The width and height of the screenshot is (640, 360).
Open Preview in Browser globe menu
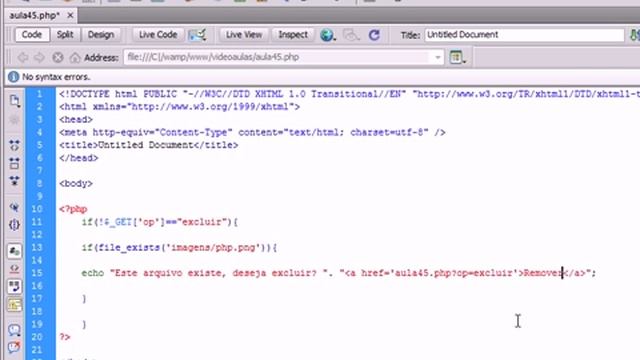click(x=328, y=35)
